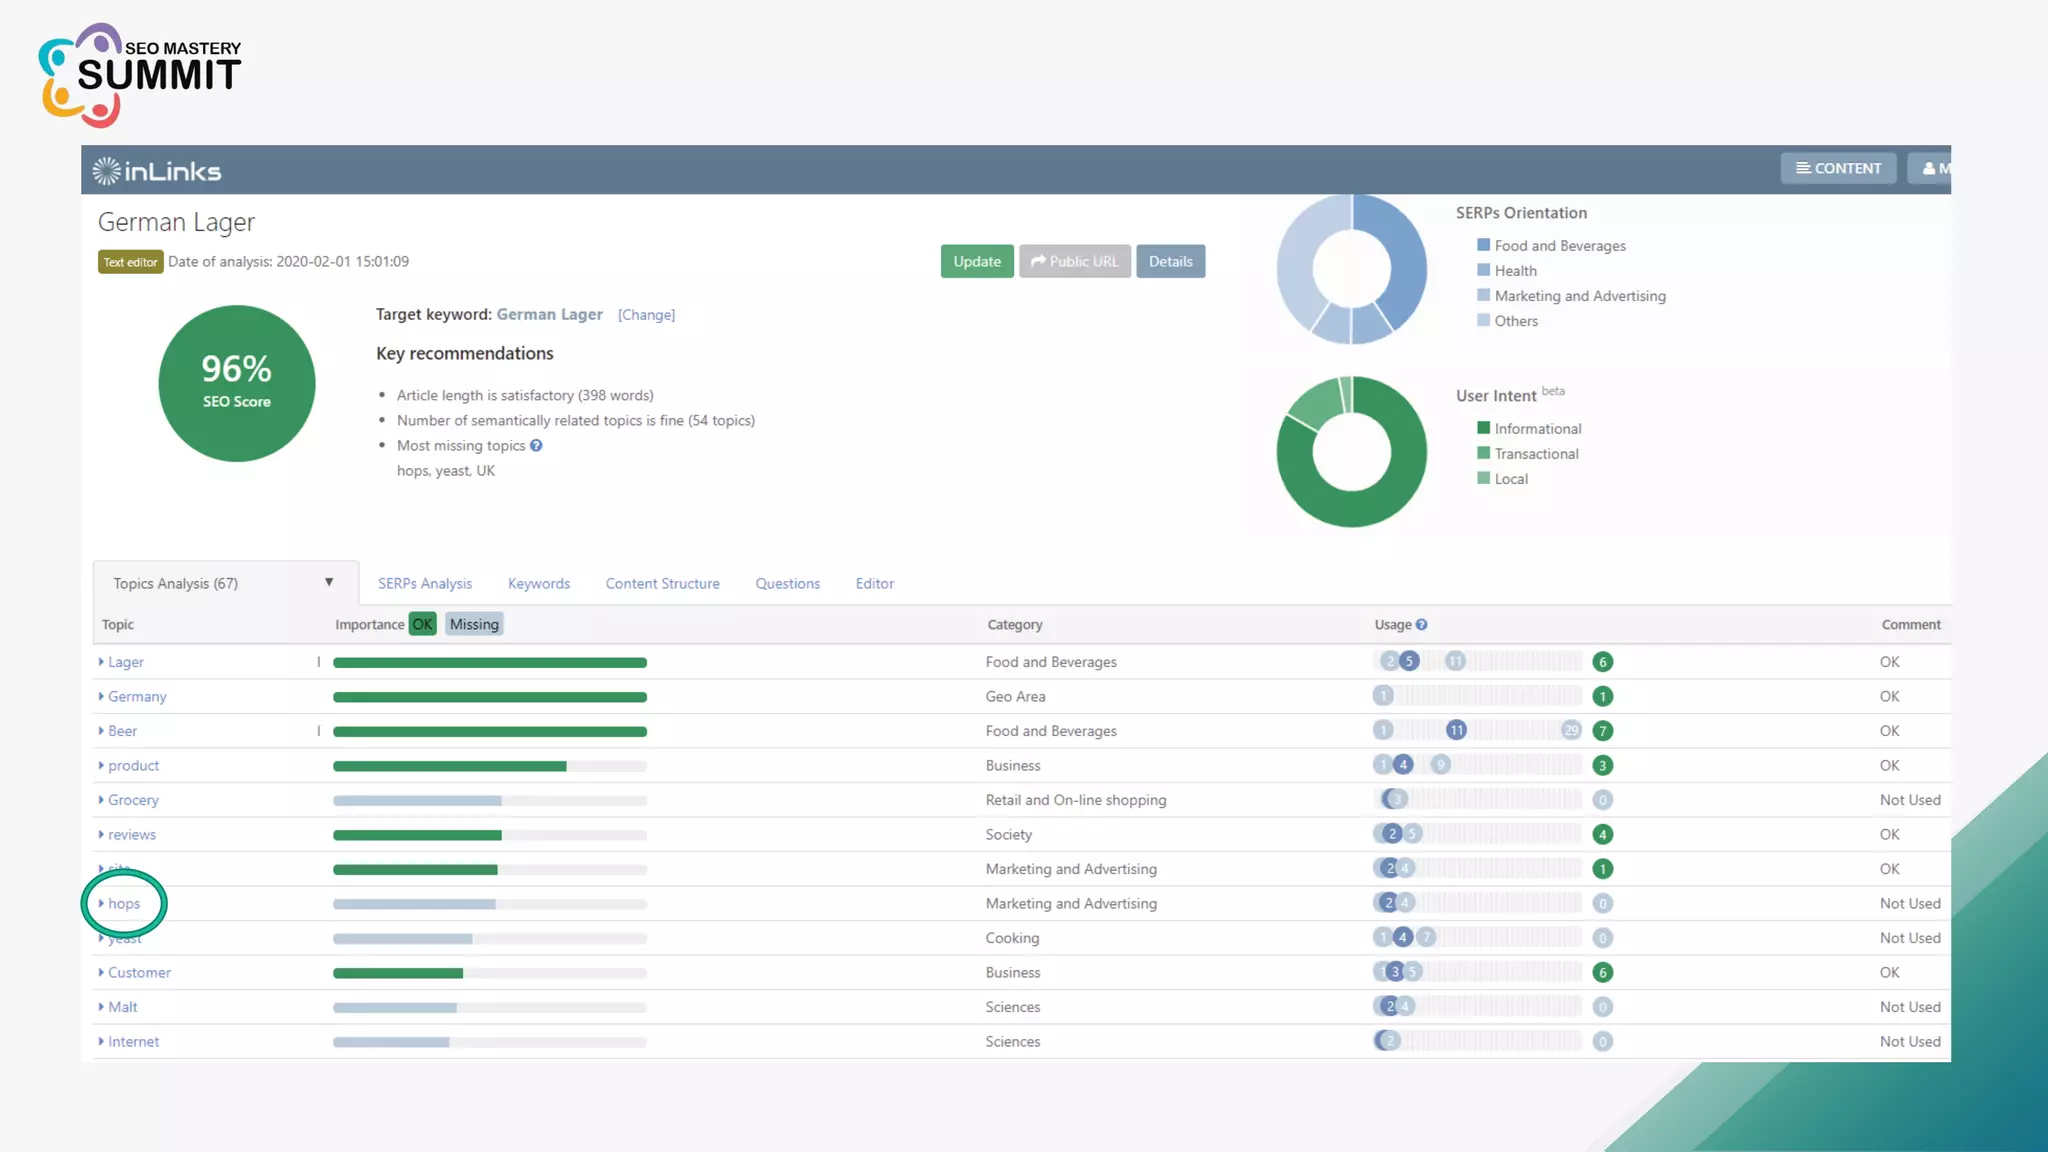The height and width of the screenshot is (1152, 2048).
Task: Click usage bubble 11 in Beer row
Action: pos(1456,731)
